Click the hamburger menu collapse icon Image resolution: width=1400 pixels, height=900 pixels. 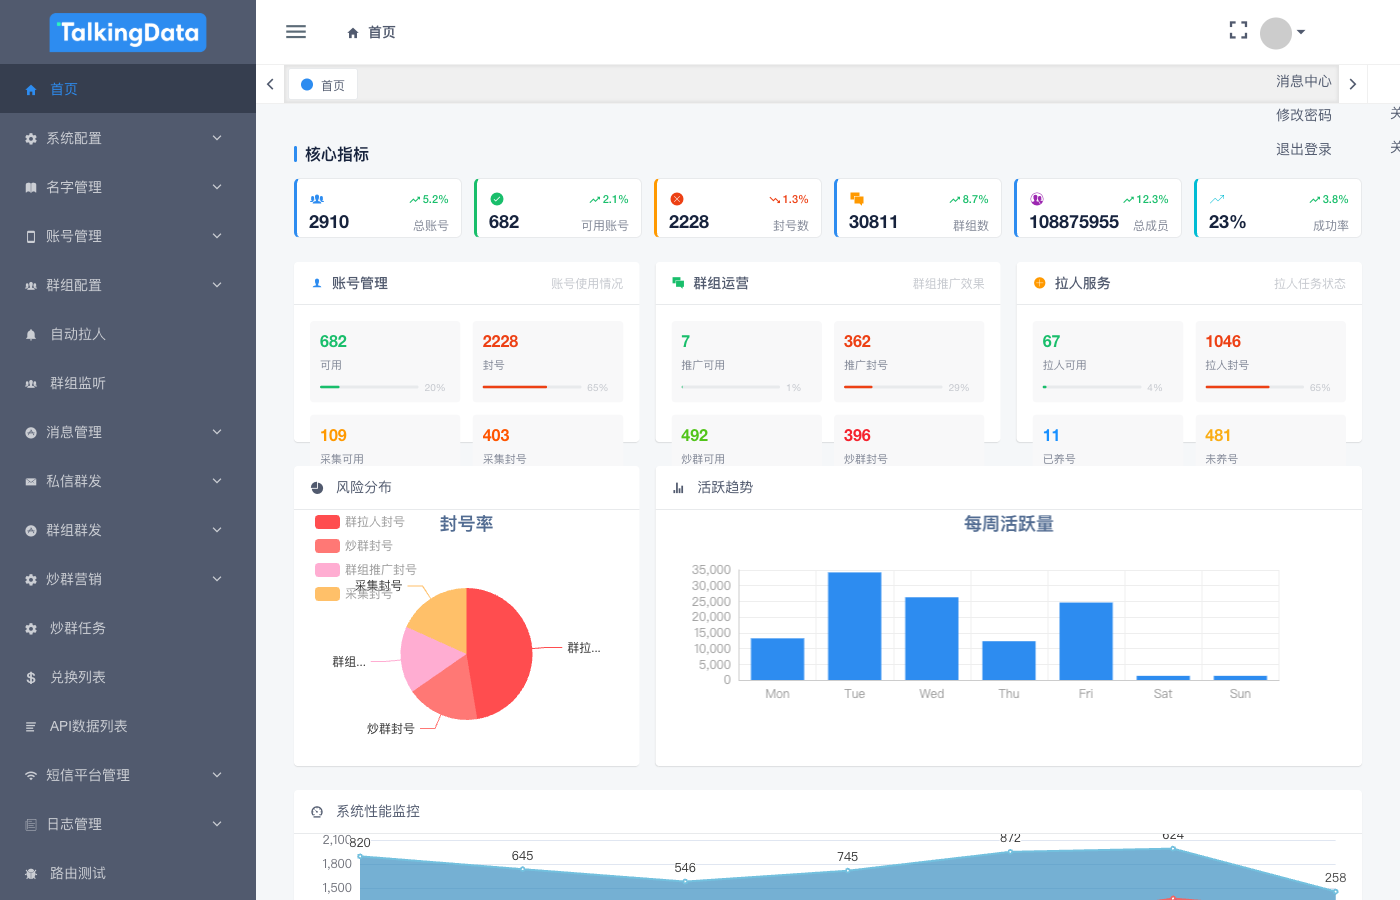coord(296,32)
